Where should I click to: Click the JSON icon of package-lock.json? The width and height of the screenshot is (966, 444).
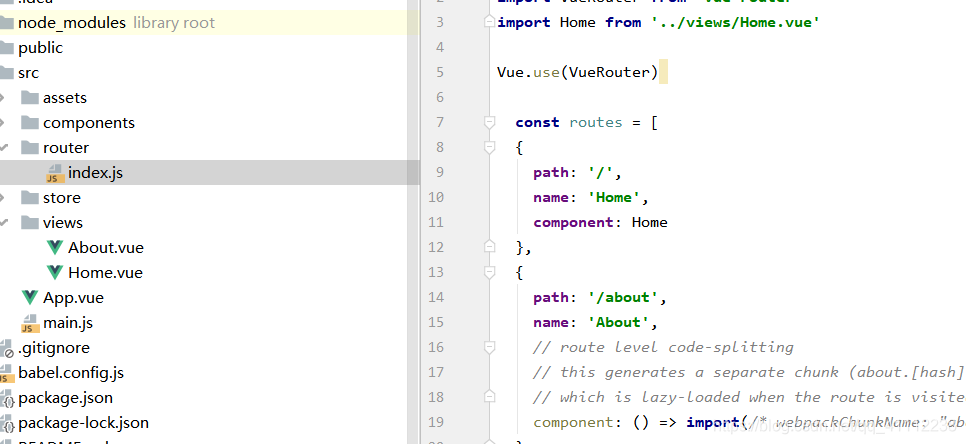pos(7,424)
